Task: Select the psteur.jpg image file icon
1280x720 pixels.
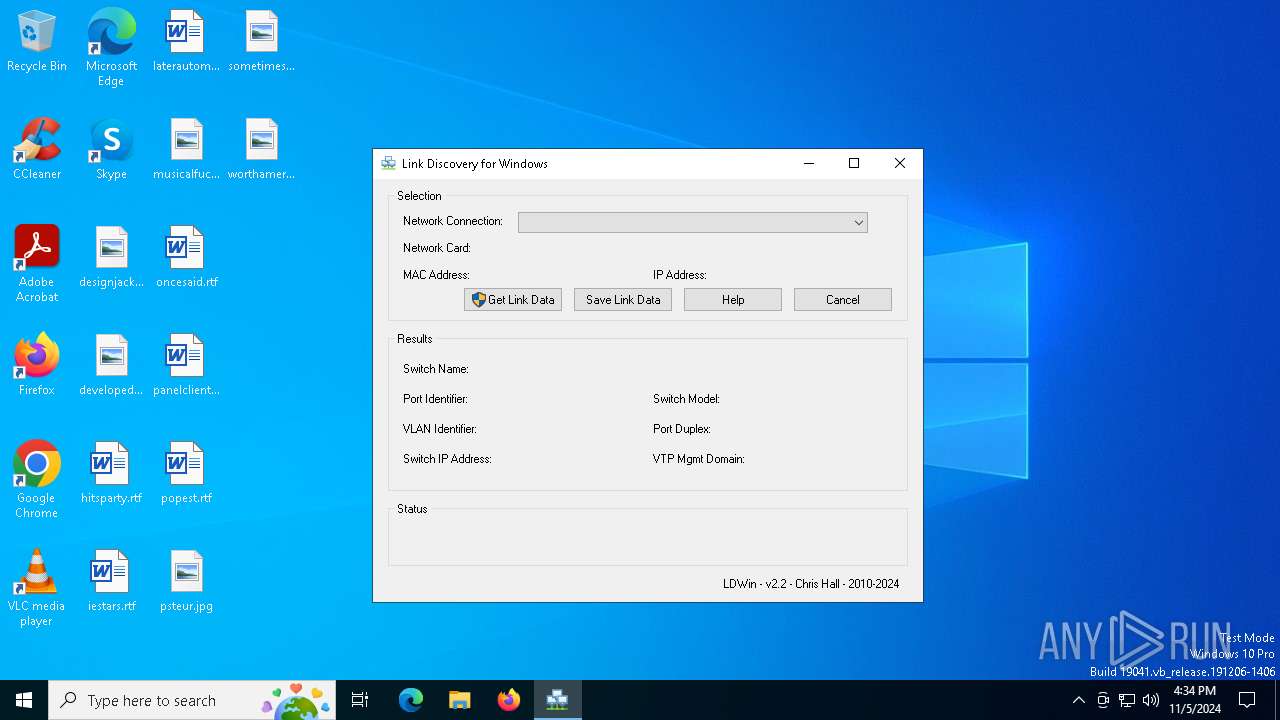Action: tap(186, 582)
